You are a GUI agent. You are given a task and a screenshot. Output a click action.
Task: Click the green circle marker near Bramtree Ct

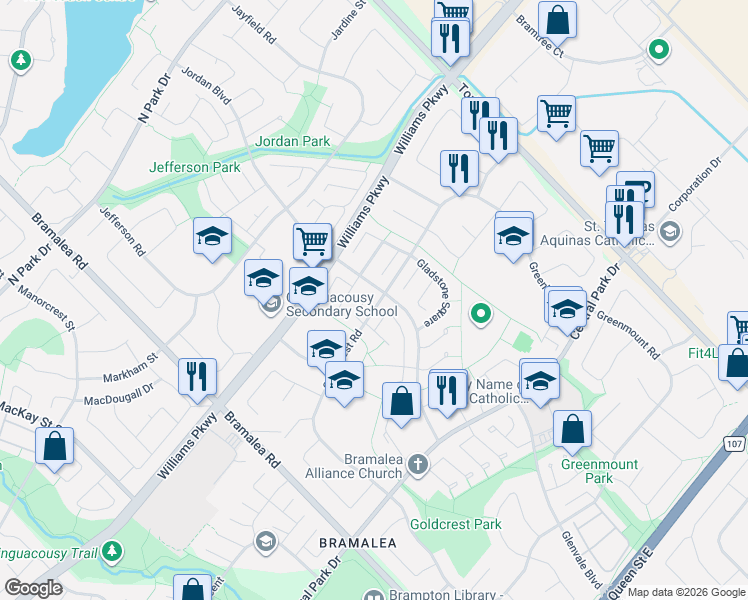coord(659,50)
